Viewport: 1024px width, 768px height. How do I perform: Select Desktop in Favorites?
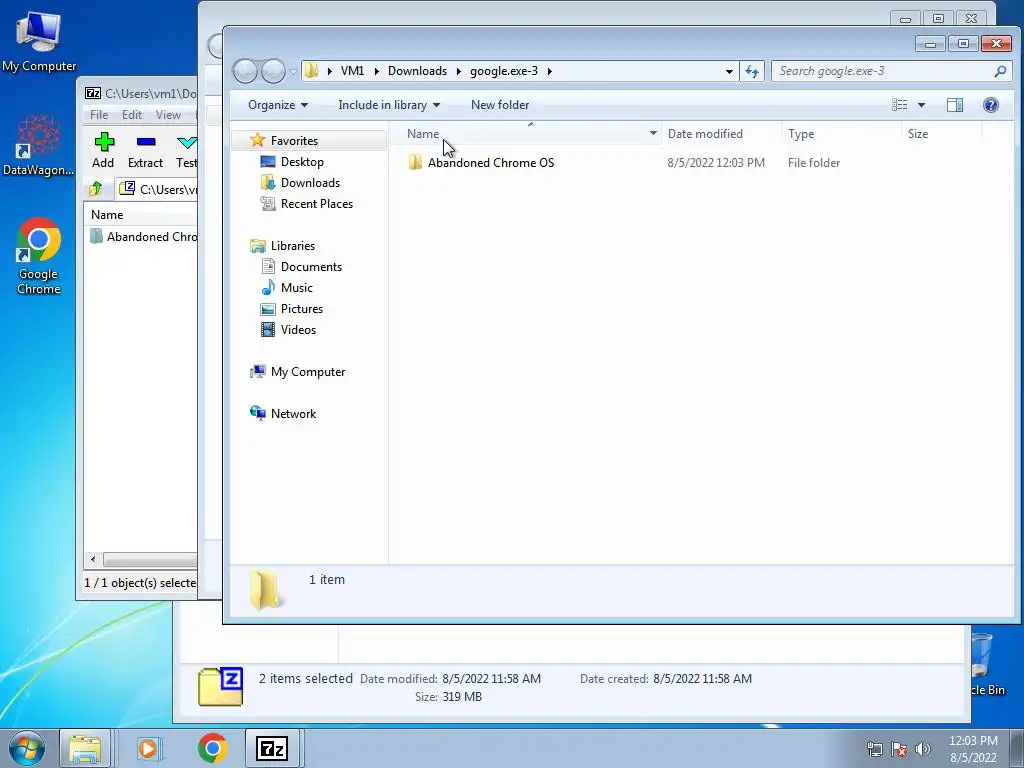(x=302, y=162)
